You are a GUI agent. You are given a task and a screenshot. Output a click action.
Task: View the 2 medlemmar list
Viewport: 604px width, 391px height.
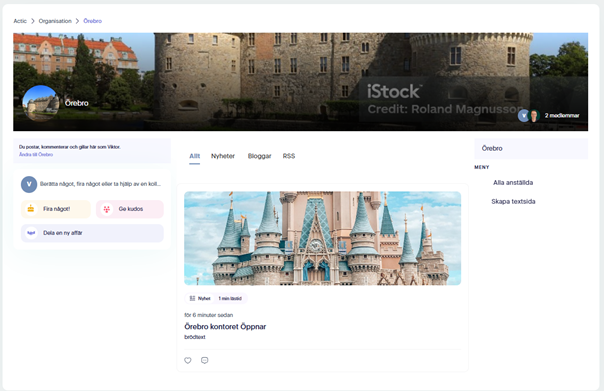562,116
